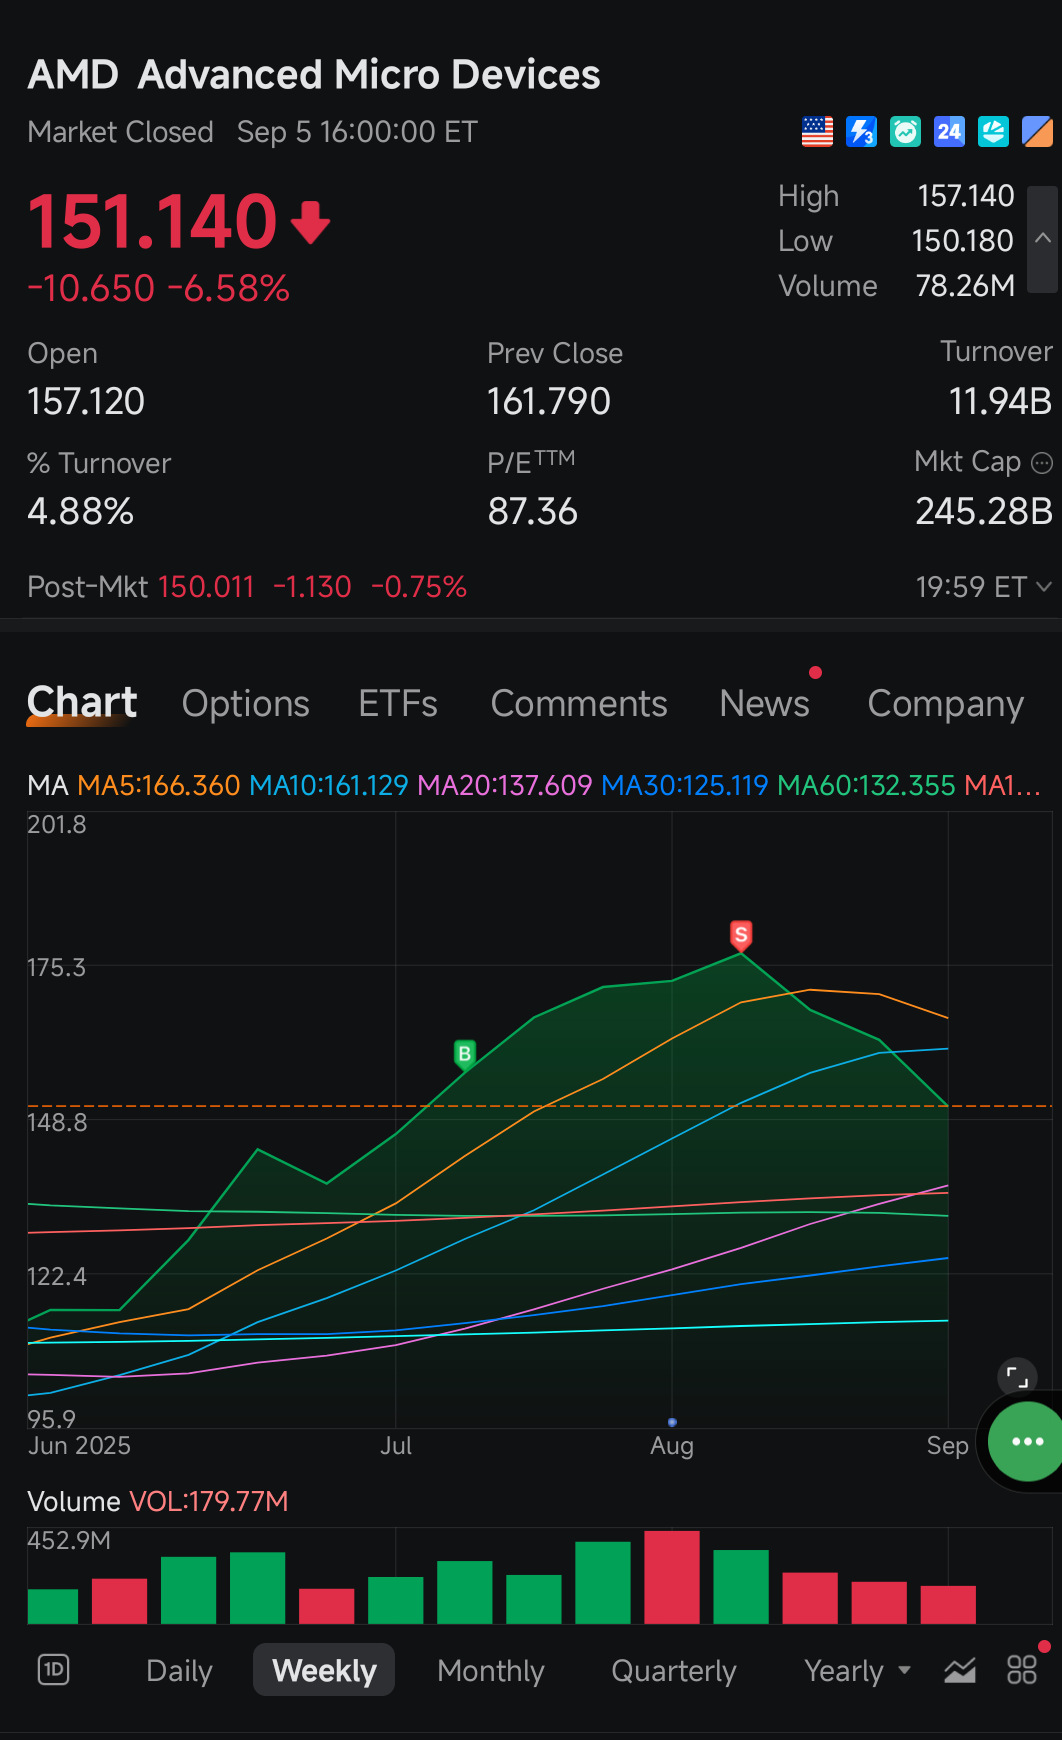Tap the MA10:161.129 indicator label
1062x1740 pixels.
click(329, 786)
